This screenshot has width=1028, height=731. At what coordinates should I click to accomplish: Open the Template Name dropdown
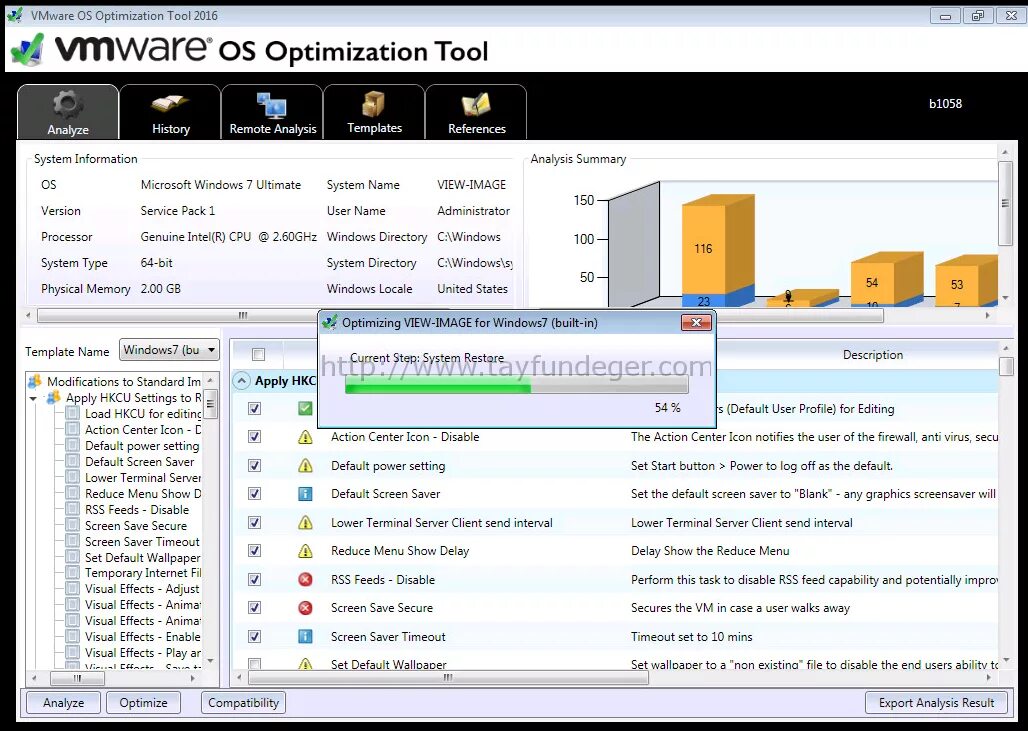(x=169, y=350)
